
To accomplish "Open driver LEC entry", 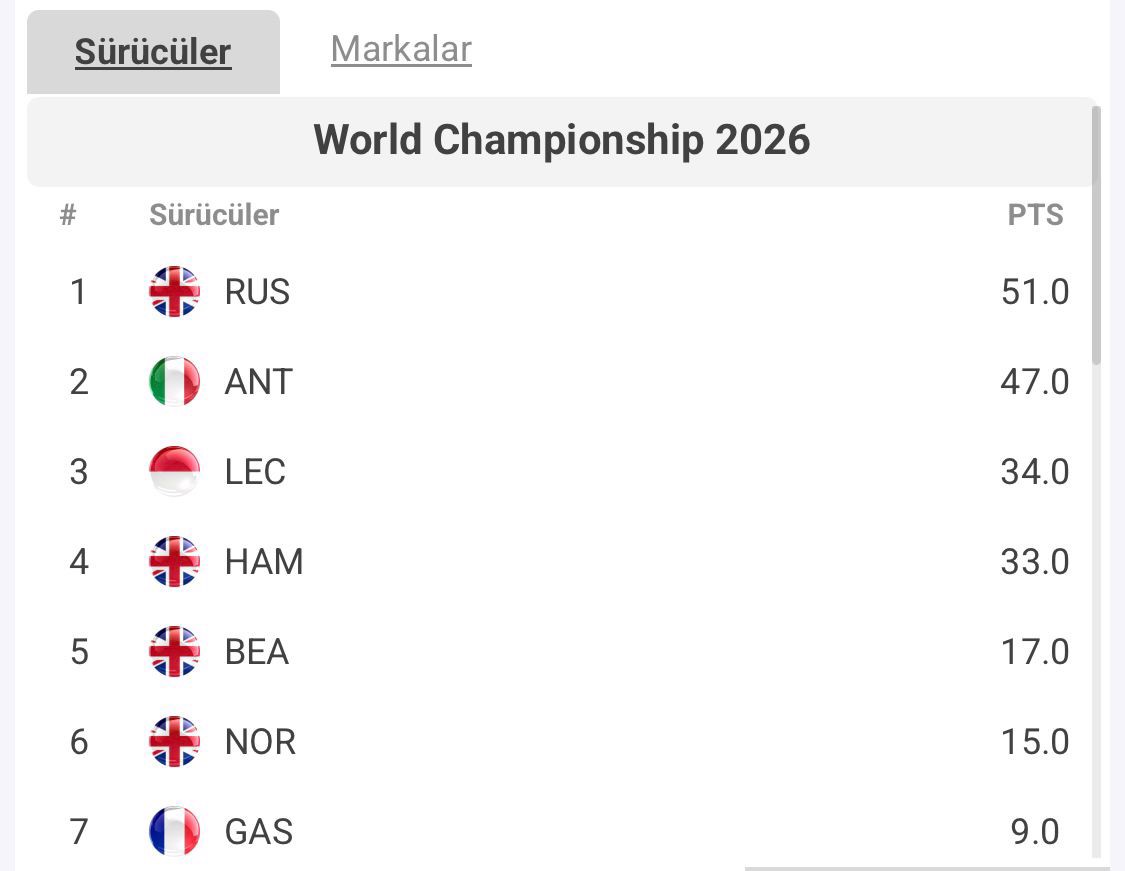I will (255, 472).
